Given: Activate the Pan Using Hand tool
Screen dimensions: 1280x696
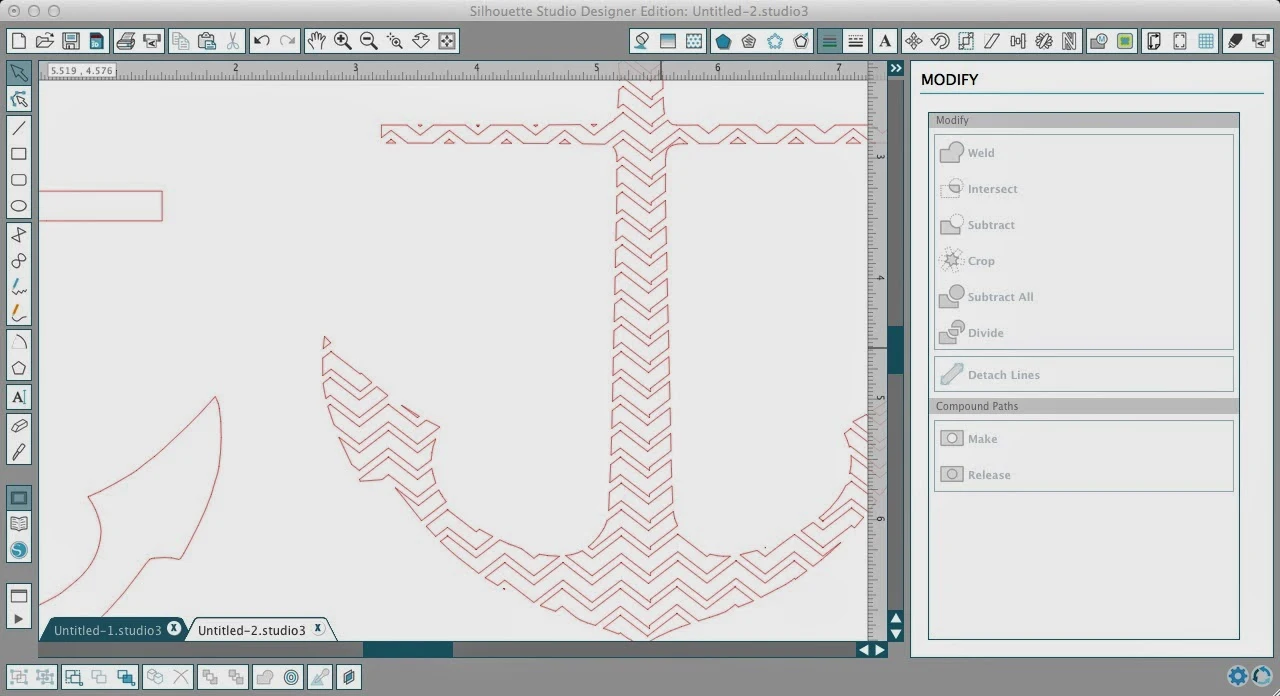Looking at the screenshot, I should [317, 41].
